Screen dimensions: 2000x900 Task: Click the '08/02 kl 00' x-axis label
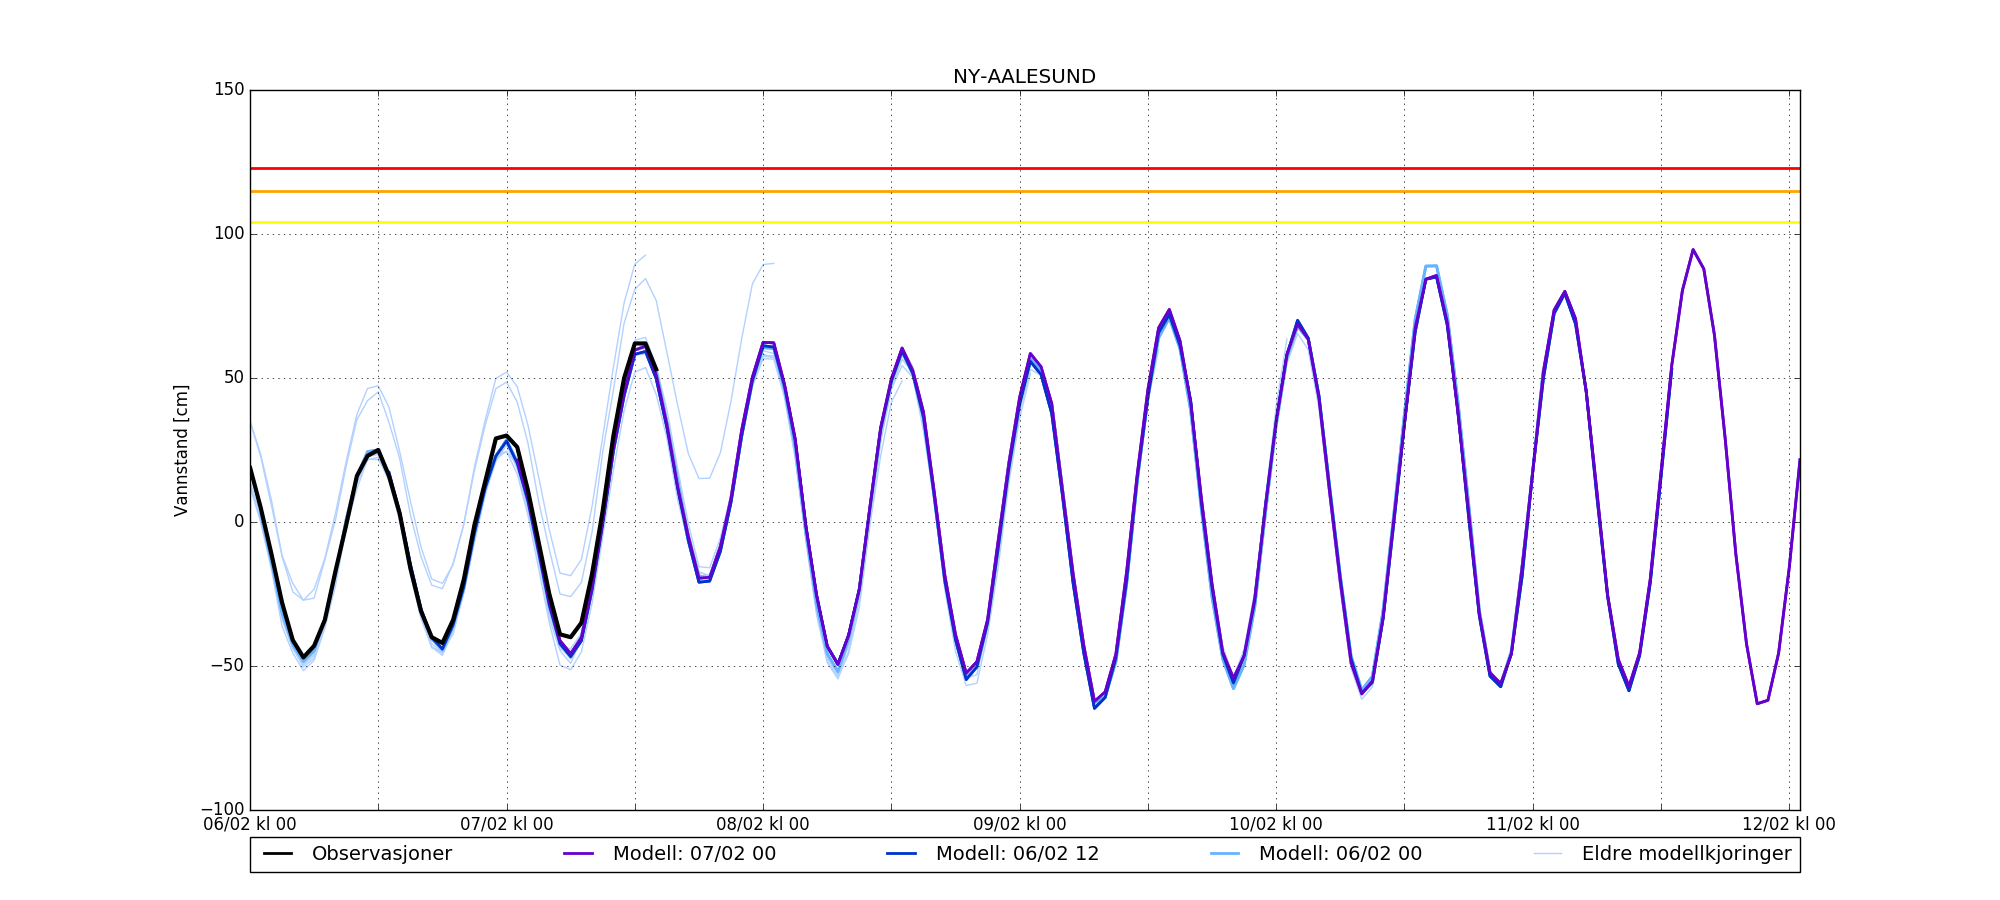pyautogui.click(x=763, y=825)
